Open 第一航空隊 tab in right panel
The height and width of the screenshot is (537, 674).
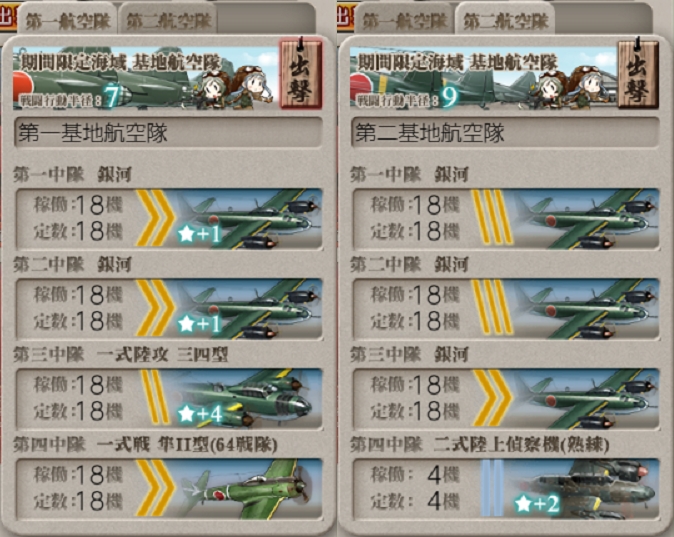404,20
